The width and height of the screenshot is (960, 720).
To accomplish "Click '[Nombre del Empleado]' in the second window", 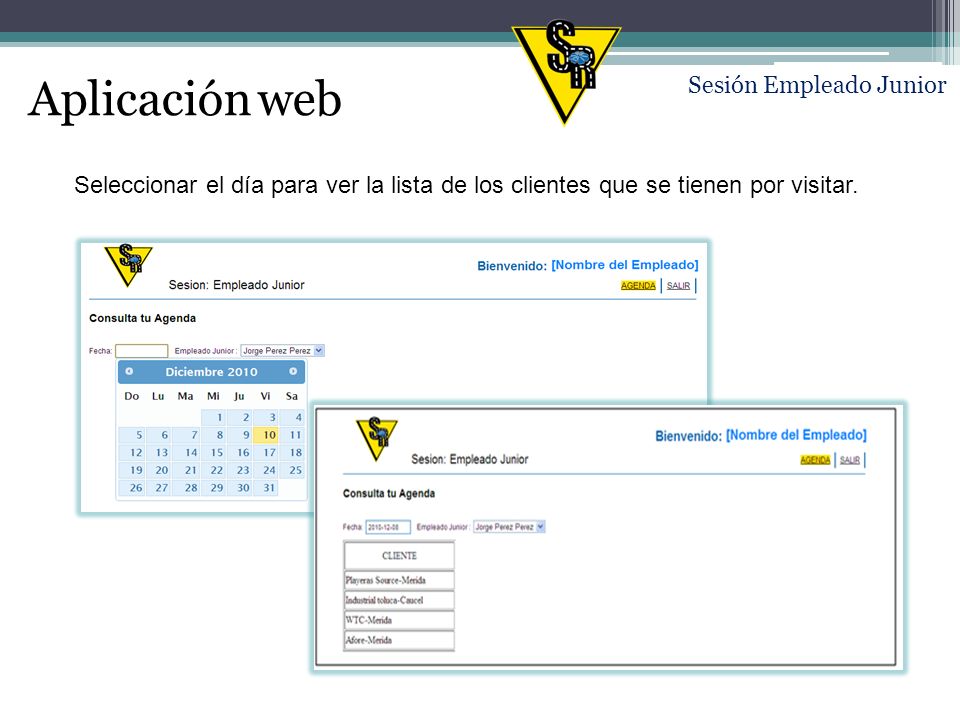I will tap(796, 435).
